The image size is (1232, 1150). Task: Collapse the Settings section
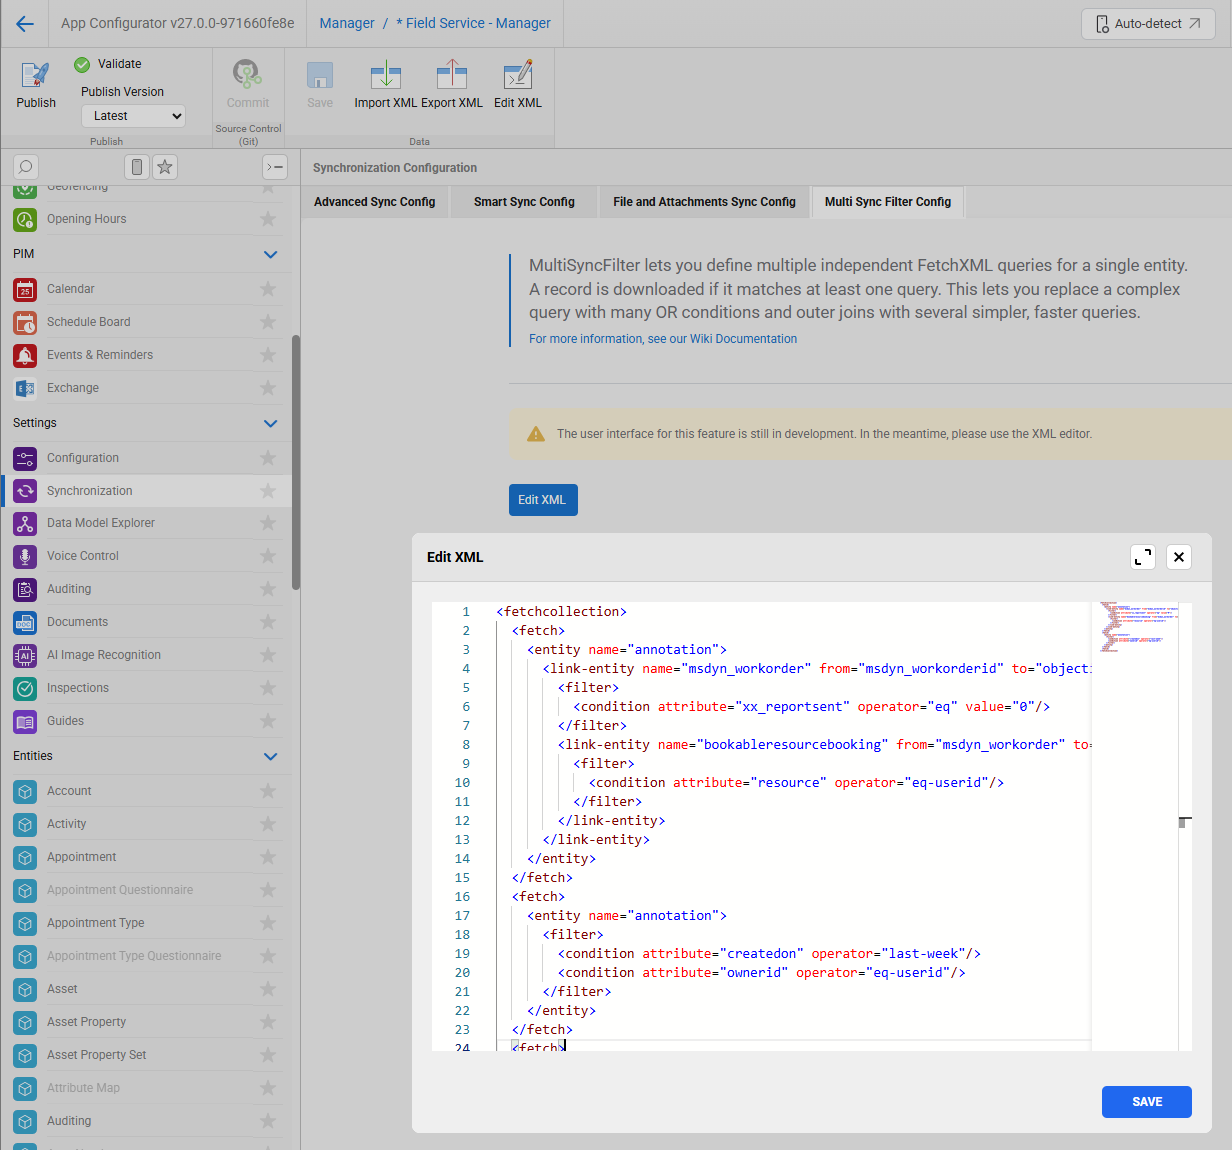click(x=270, y=423)
